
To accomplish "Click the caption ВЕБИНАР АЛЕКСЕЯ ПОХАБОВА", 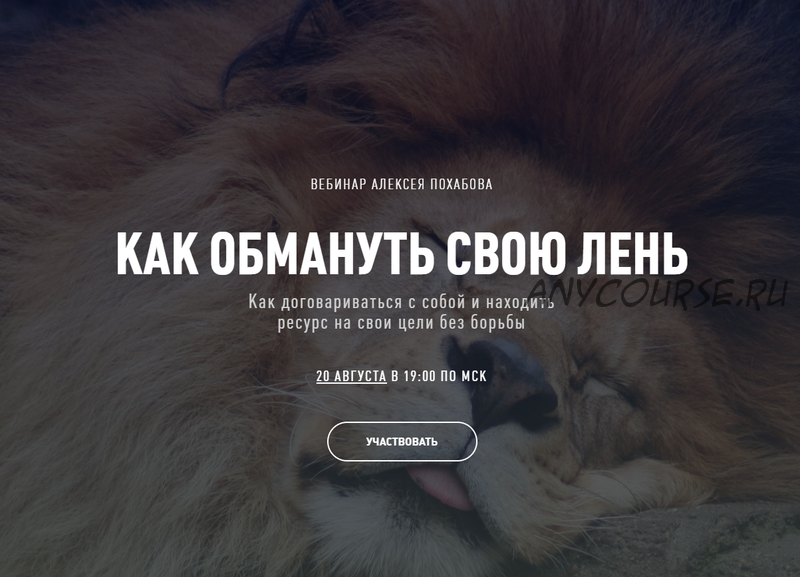I will [x=402, y=184].
